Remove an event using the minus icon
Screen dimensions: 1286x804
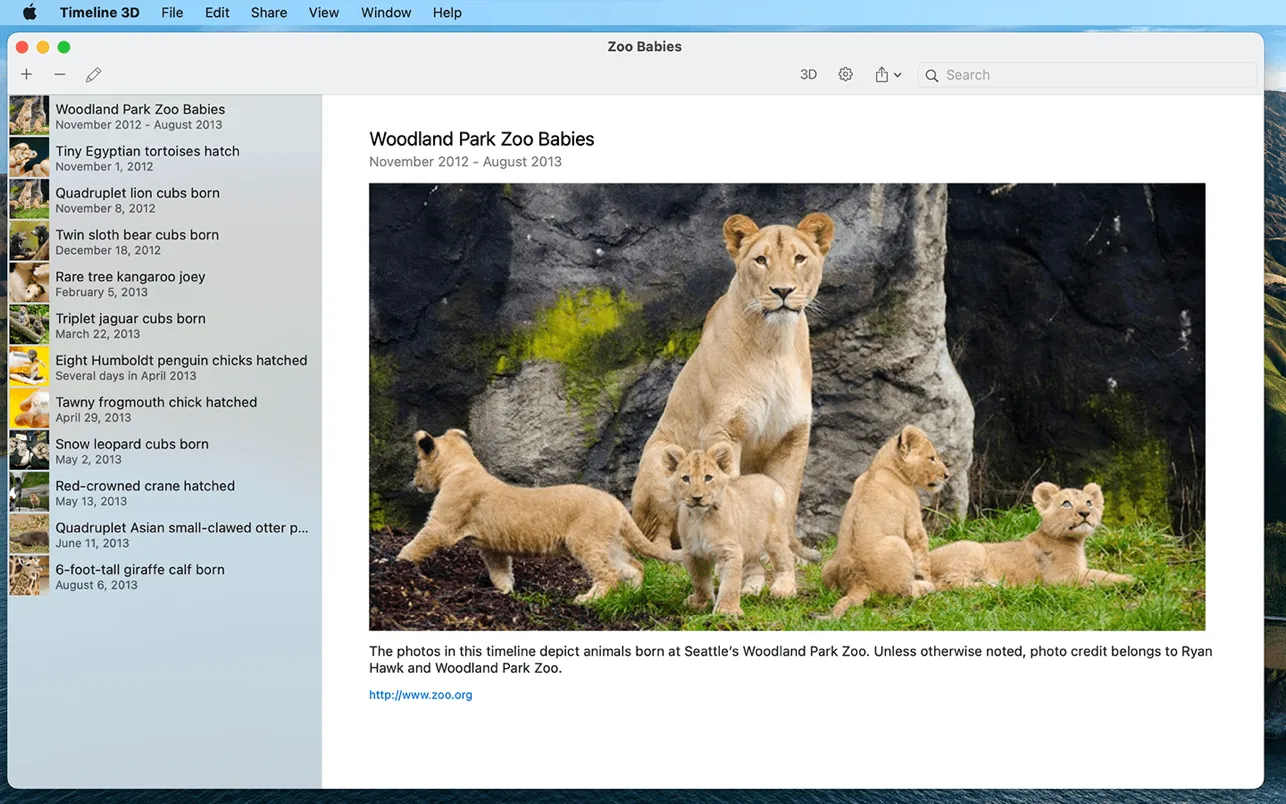pyautogui.click(x=59, y=74)
